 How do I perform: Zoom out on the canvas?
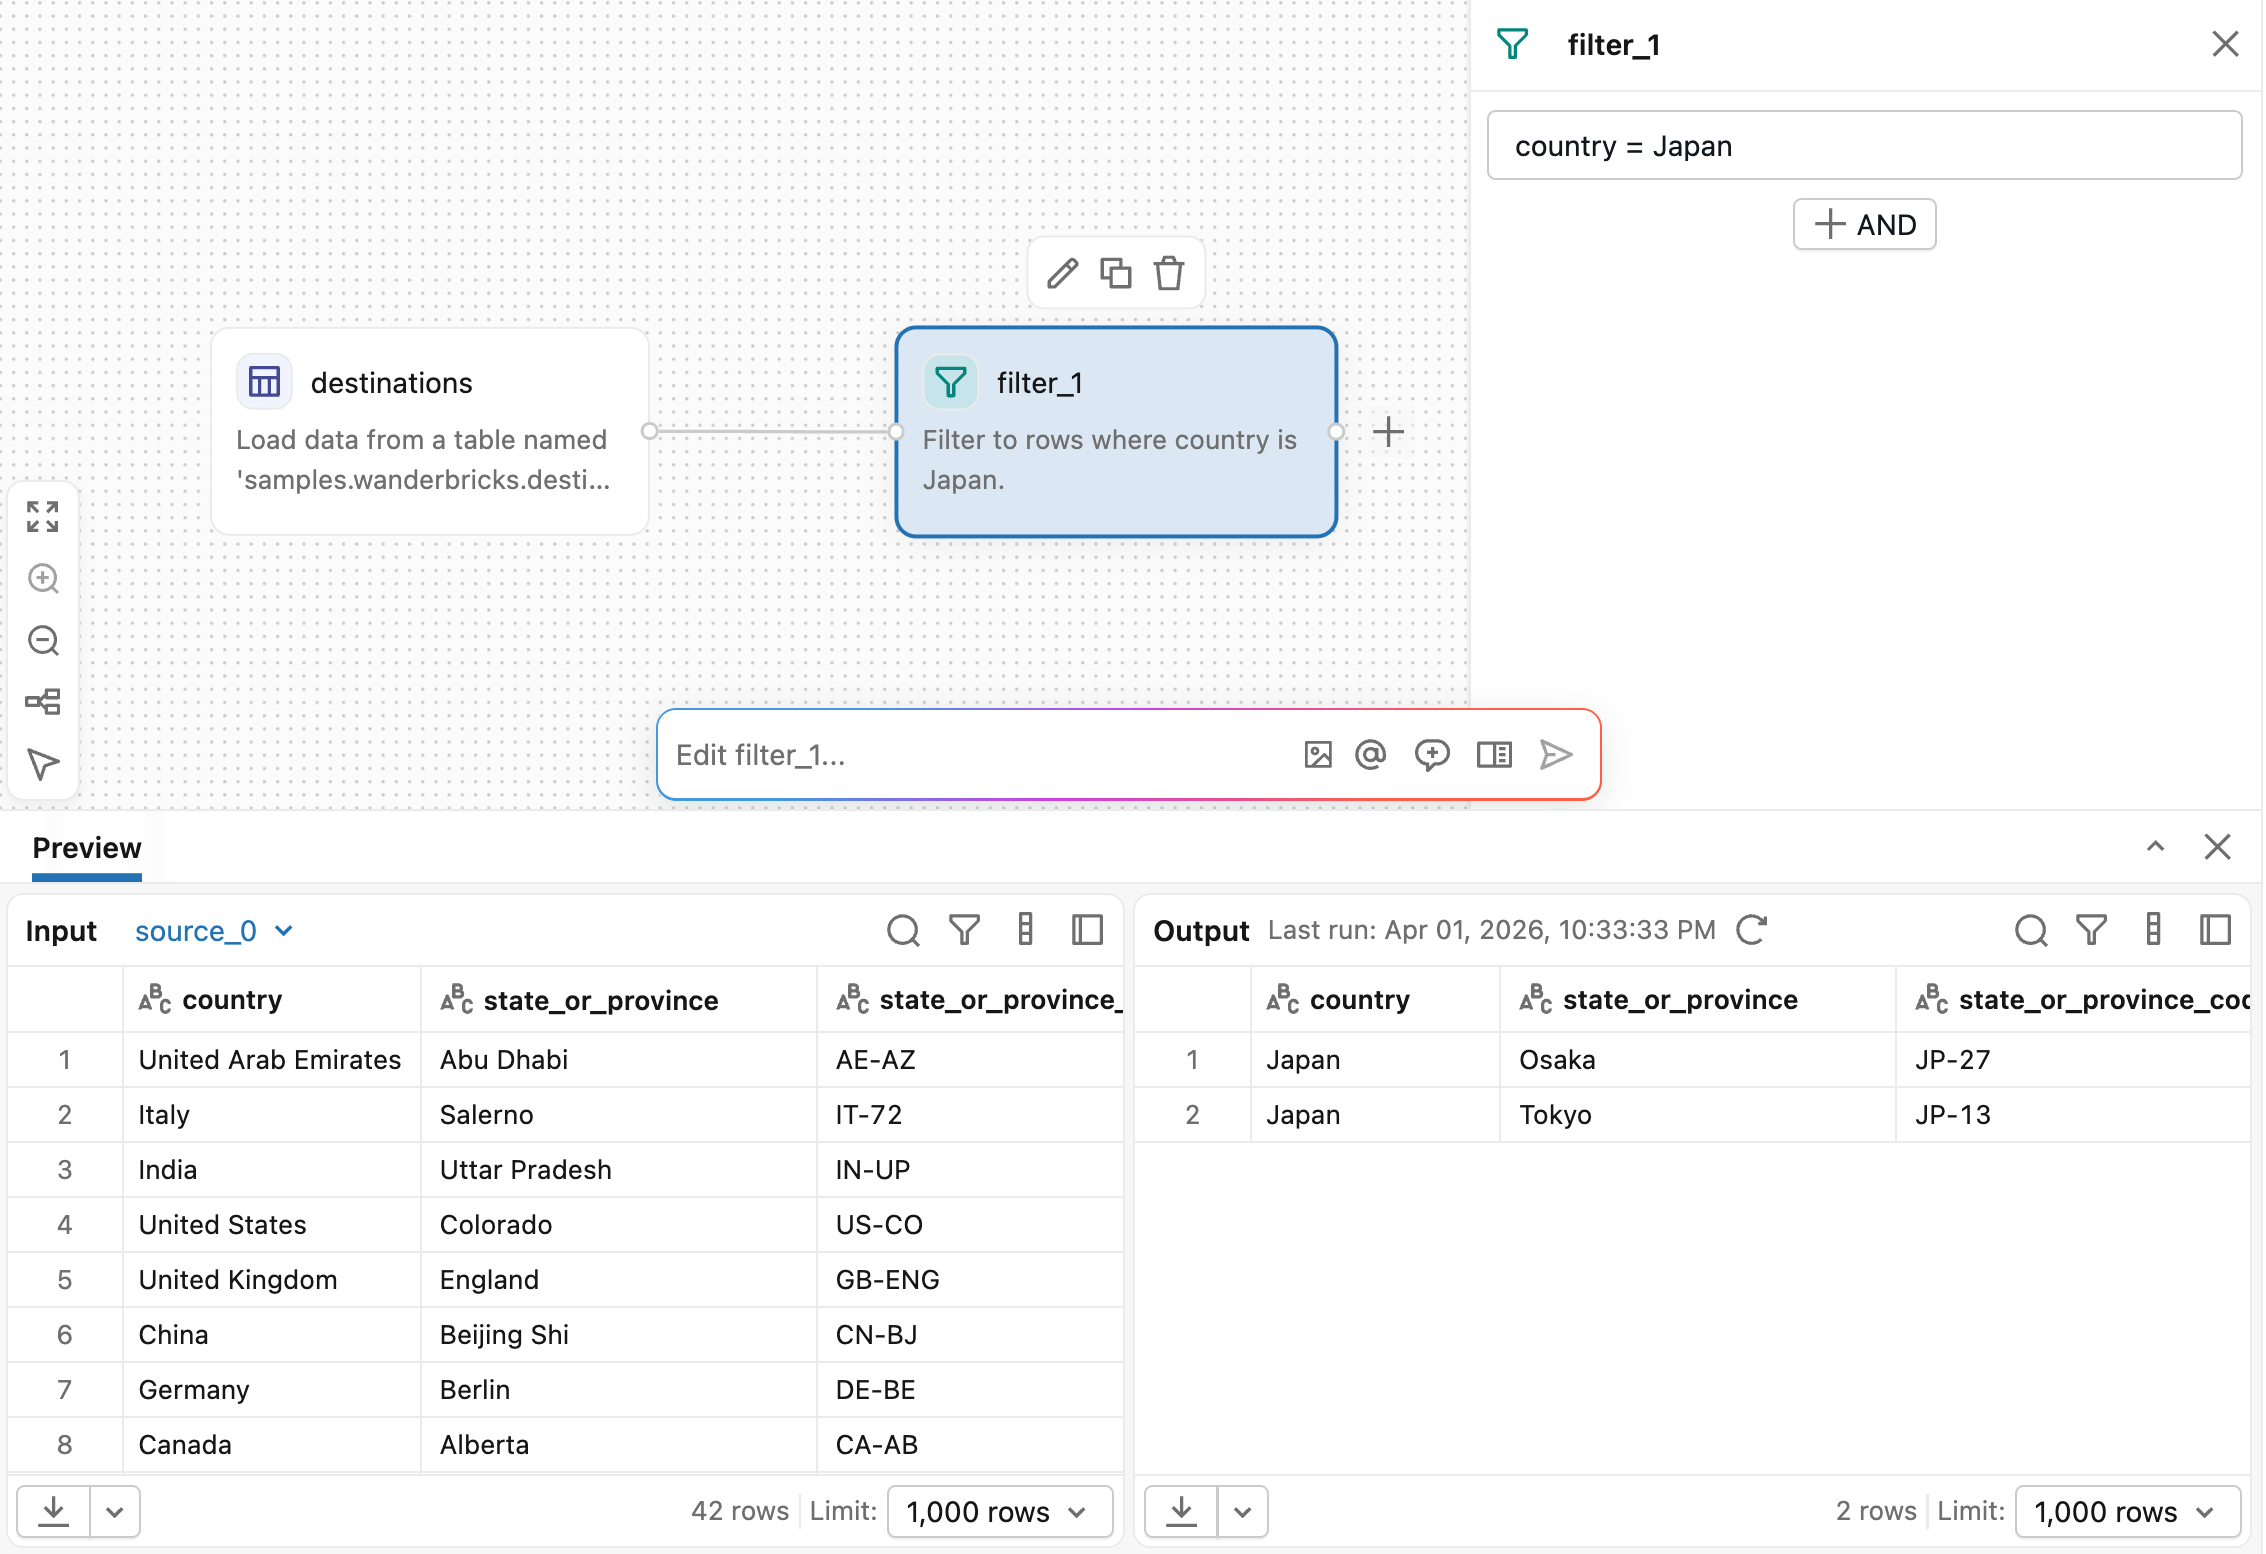tap(43, 641)
